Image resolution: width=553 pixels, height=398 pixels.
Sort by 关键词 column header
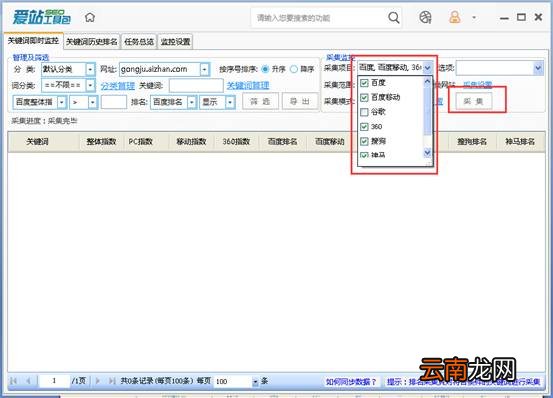coord(38,142)
